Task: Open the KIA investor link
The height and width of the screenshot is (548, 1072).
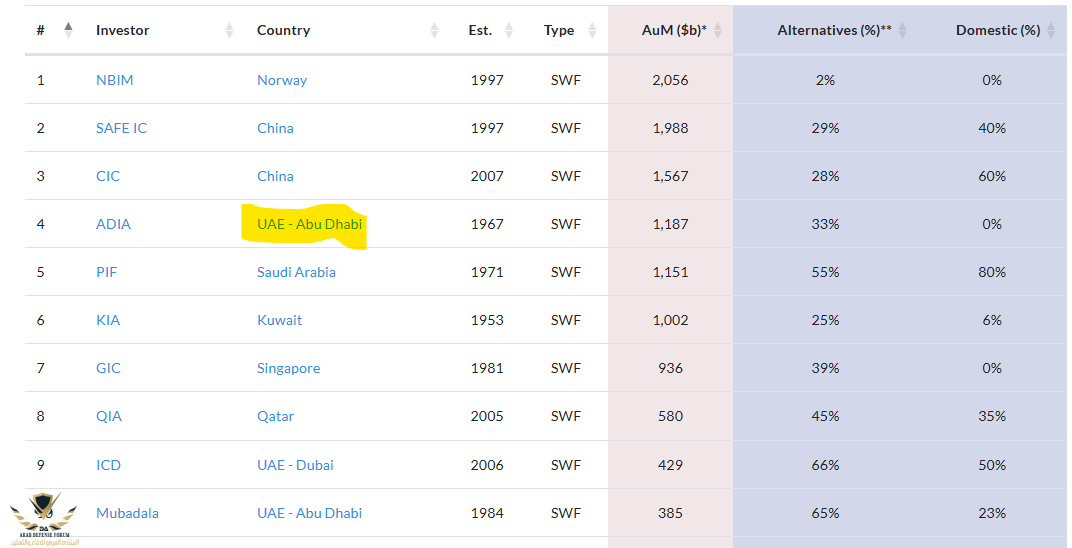Action: coord(107,320)
